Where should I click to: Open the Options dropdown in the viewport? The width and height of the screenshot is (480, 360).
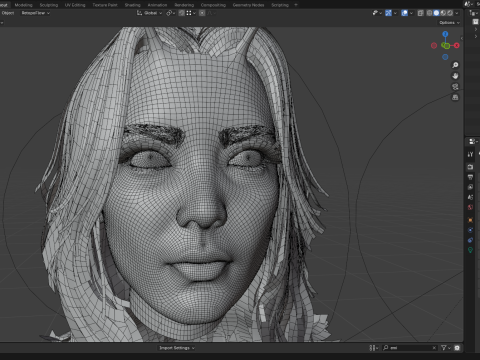pyautogui.click(x=449, y=23)
